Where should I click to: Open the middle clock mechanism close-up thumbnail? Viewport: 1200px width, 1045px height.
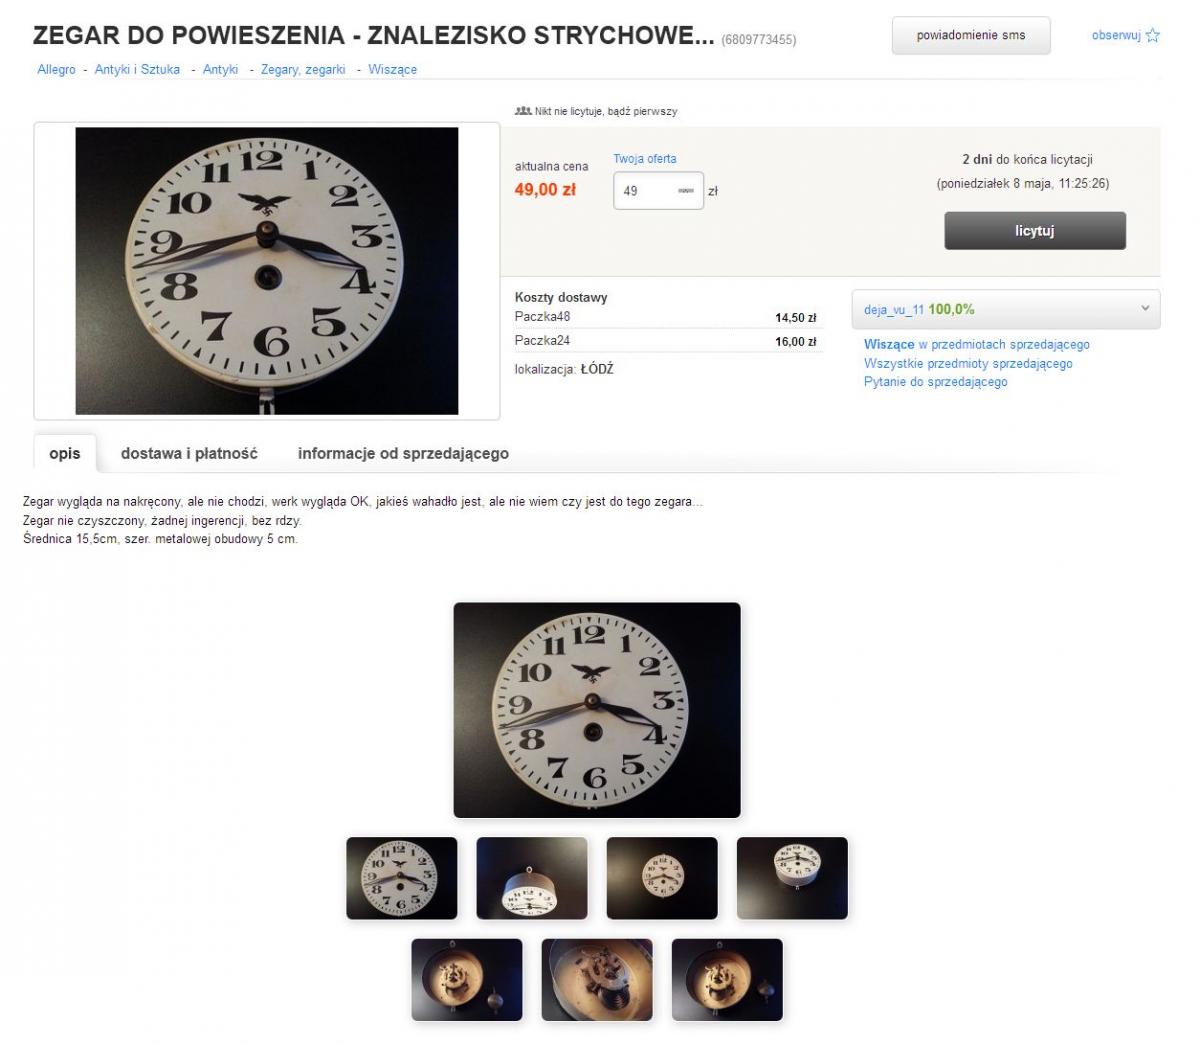click(x=597, y=980)
